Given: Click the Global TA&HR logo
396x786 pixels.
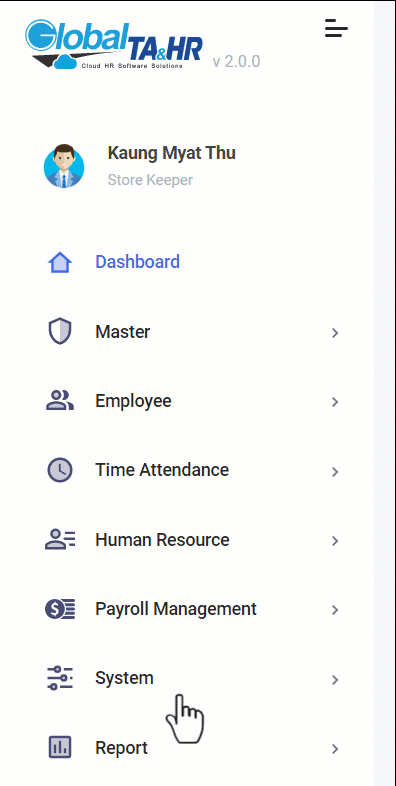Looking at the screenshot, I should pyautogui.click(x=114, y=44).
